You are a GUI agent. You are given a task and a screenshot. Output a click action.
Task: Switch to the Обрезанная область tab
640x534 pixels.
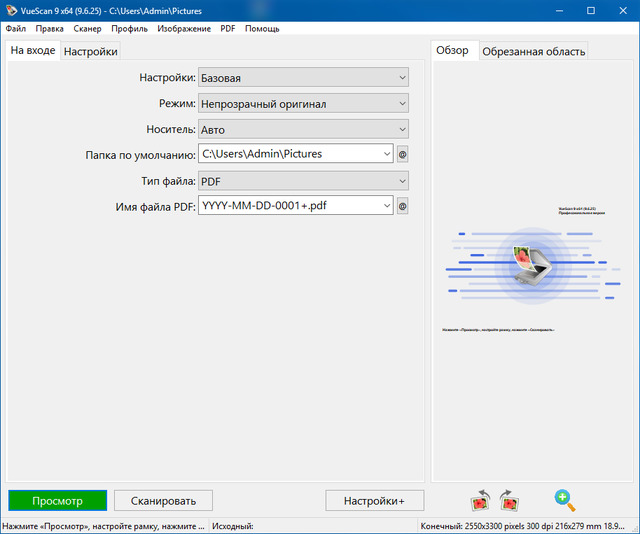(x=533, y=51)
